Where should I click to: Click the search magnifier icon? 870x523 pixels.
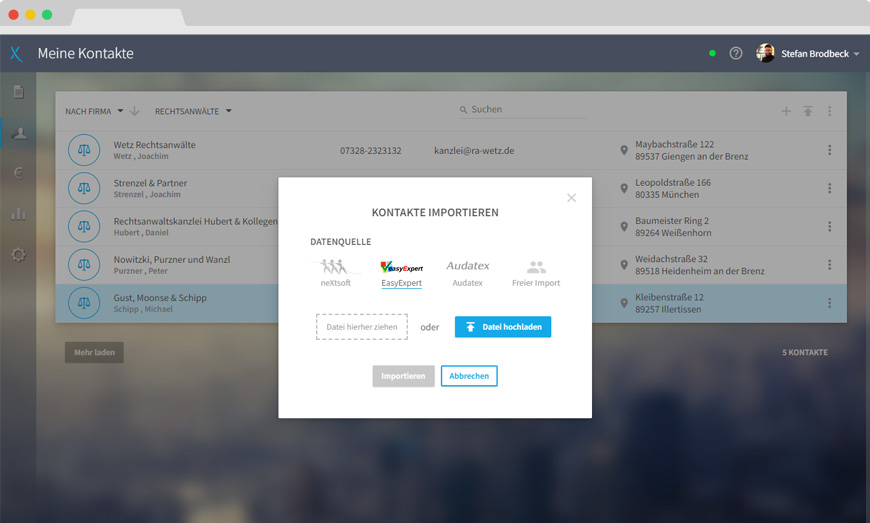(463, 110)
